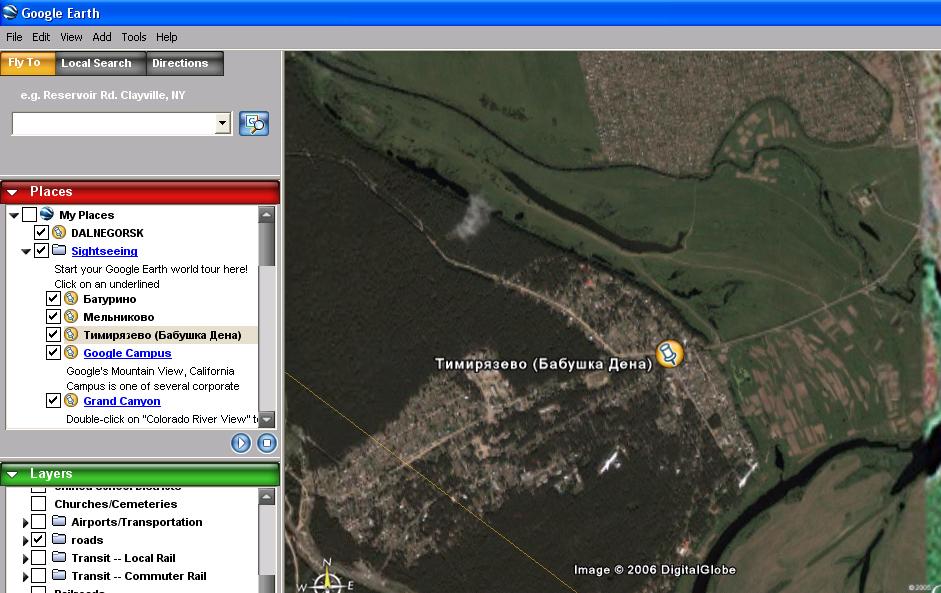Switch to the Directions tab

pyautogui.click(x=180, y=63)
